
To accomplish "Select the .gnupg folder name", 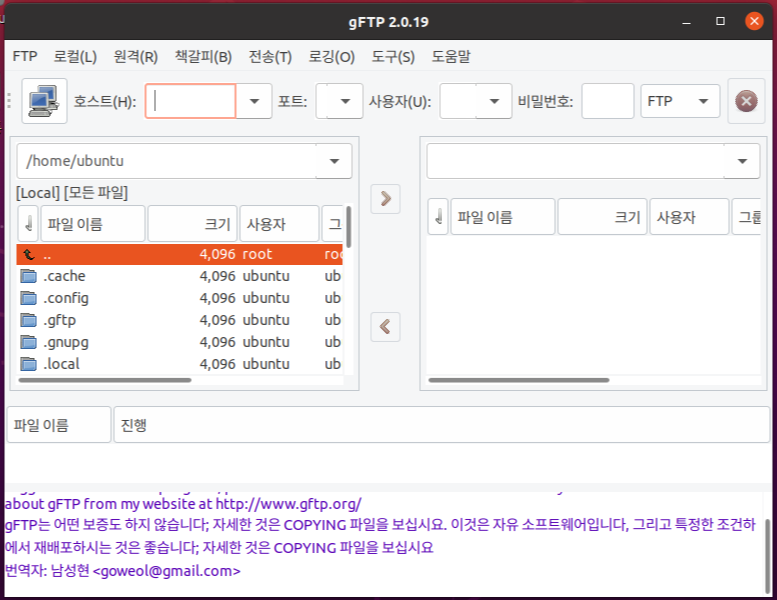I will point(66,342).
